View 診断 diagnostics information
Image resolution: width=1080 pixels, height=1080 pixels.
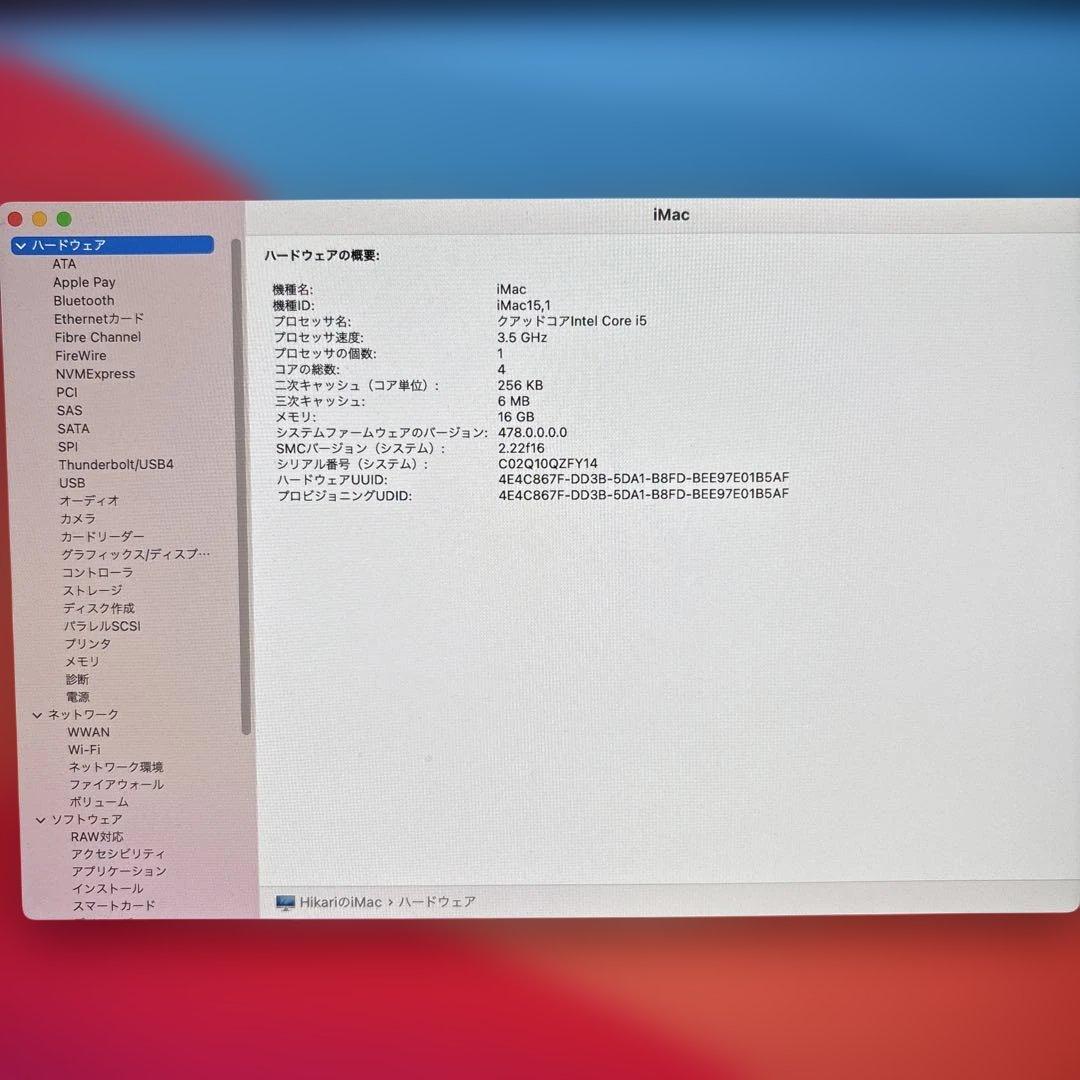[x=77, y=679]
